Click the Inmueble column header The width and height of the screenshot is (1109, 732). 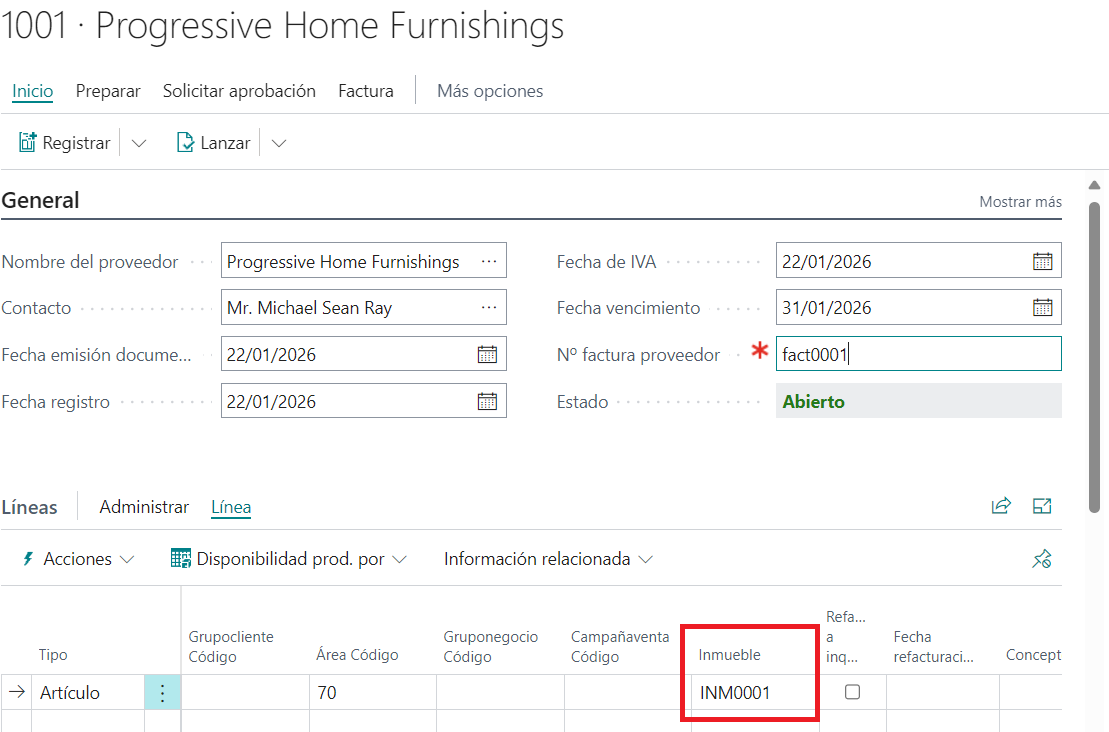730,655
